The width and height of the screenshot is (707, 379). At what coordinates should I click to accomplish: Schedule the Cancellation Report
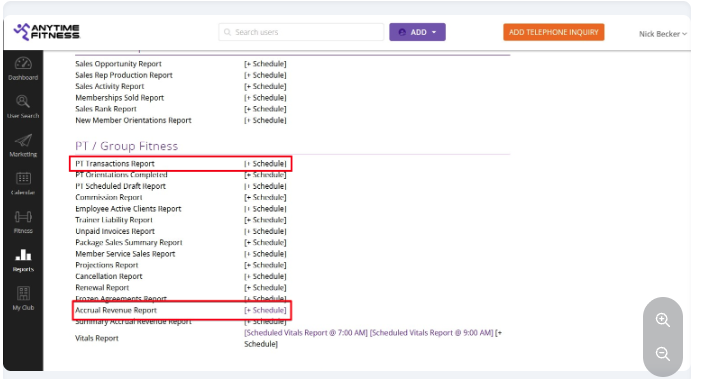point(265,276)
